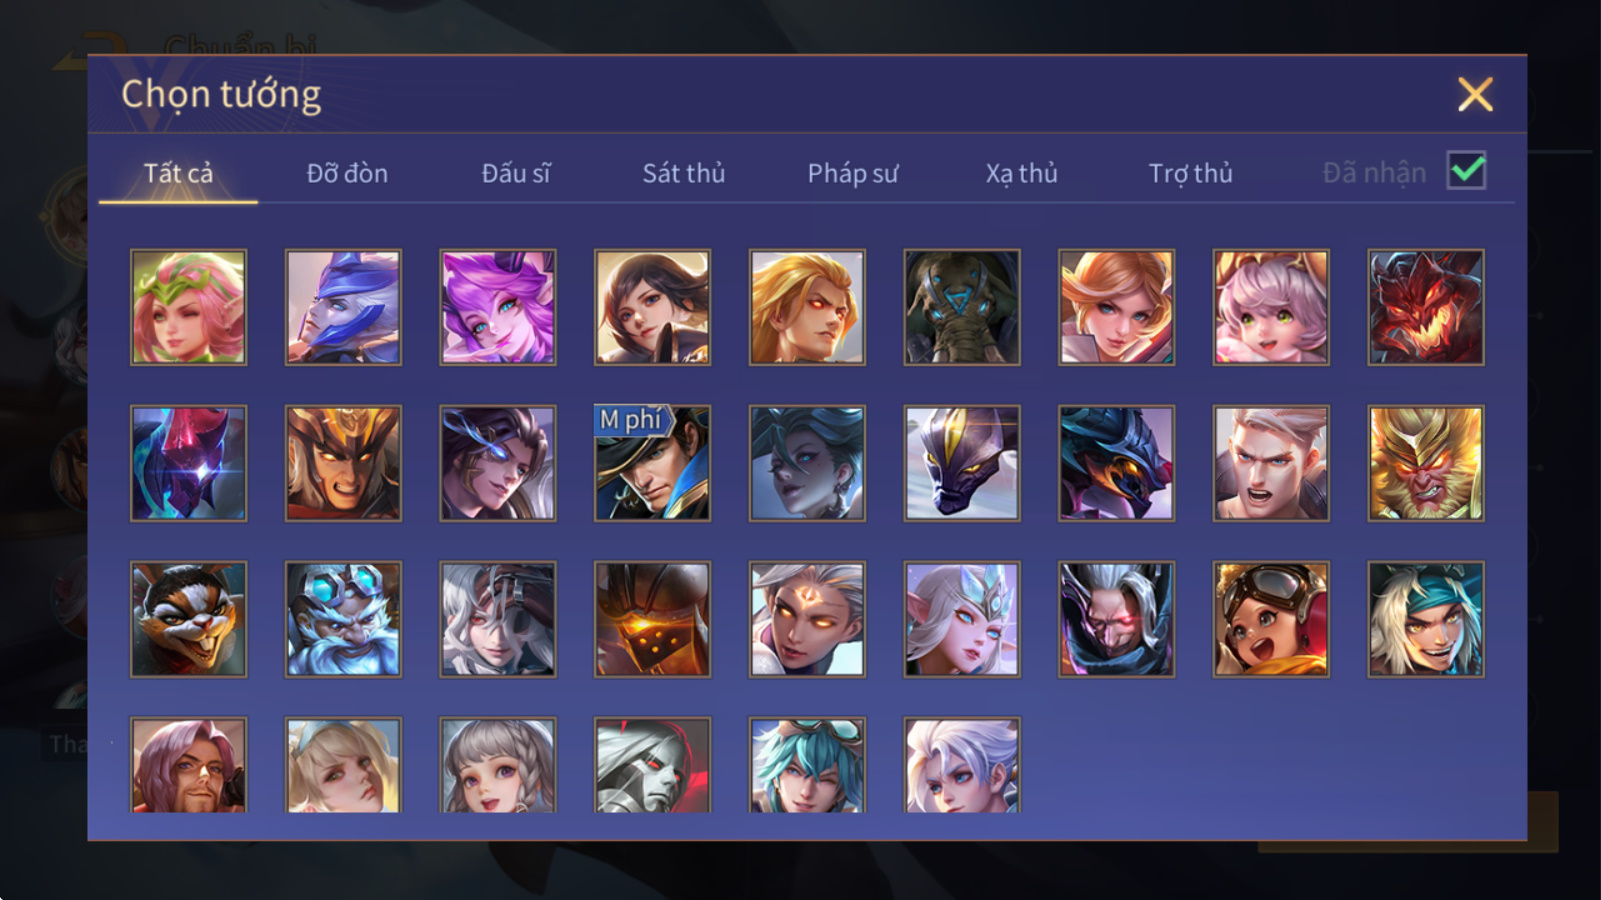Viewport: 1601px width, 900px height.
Task: Select the black panther hero portrait
Action: [x=962, y=463]
